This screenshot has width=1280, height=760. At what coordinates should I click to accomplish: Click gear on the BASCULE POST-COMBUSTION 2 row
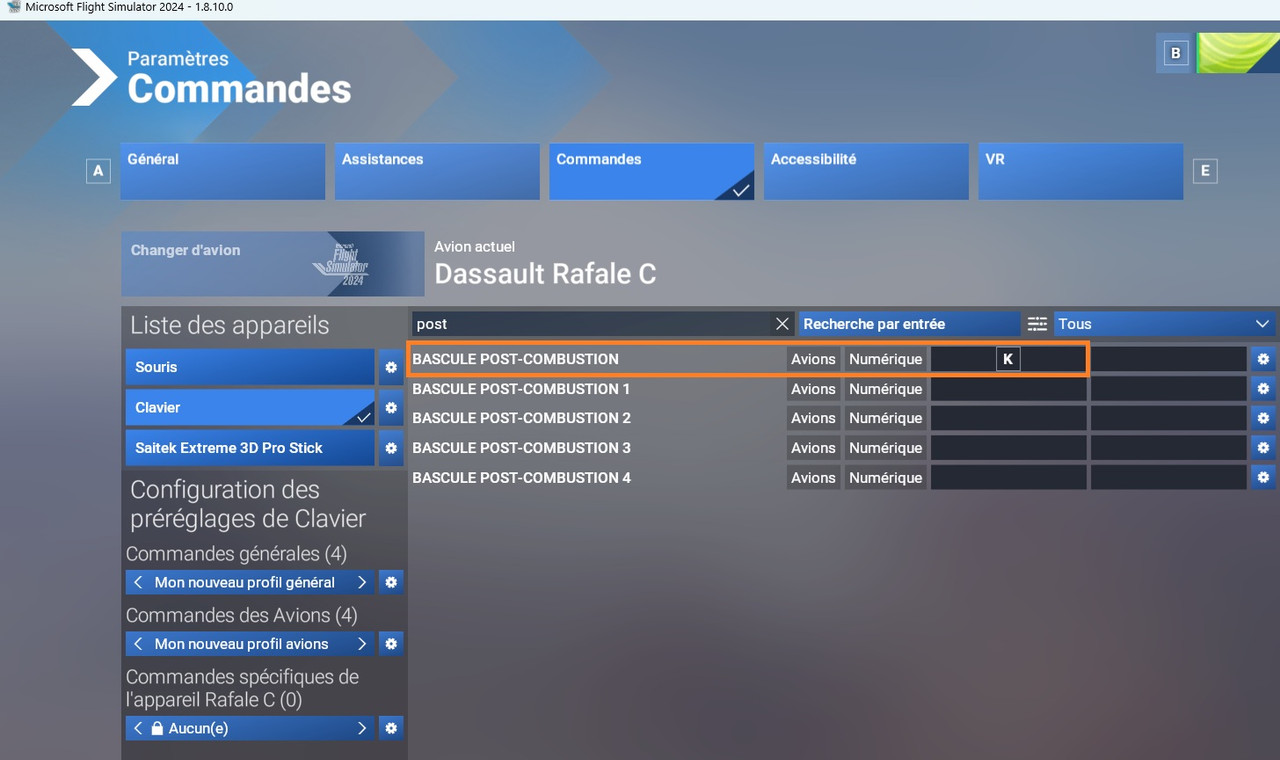point(1263,418)
